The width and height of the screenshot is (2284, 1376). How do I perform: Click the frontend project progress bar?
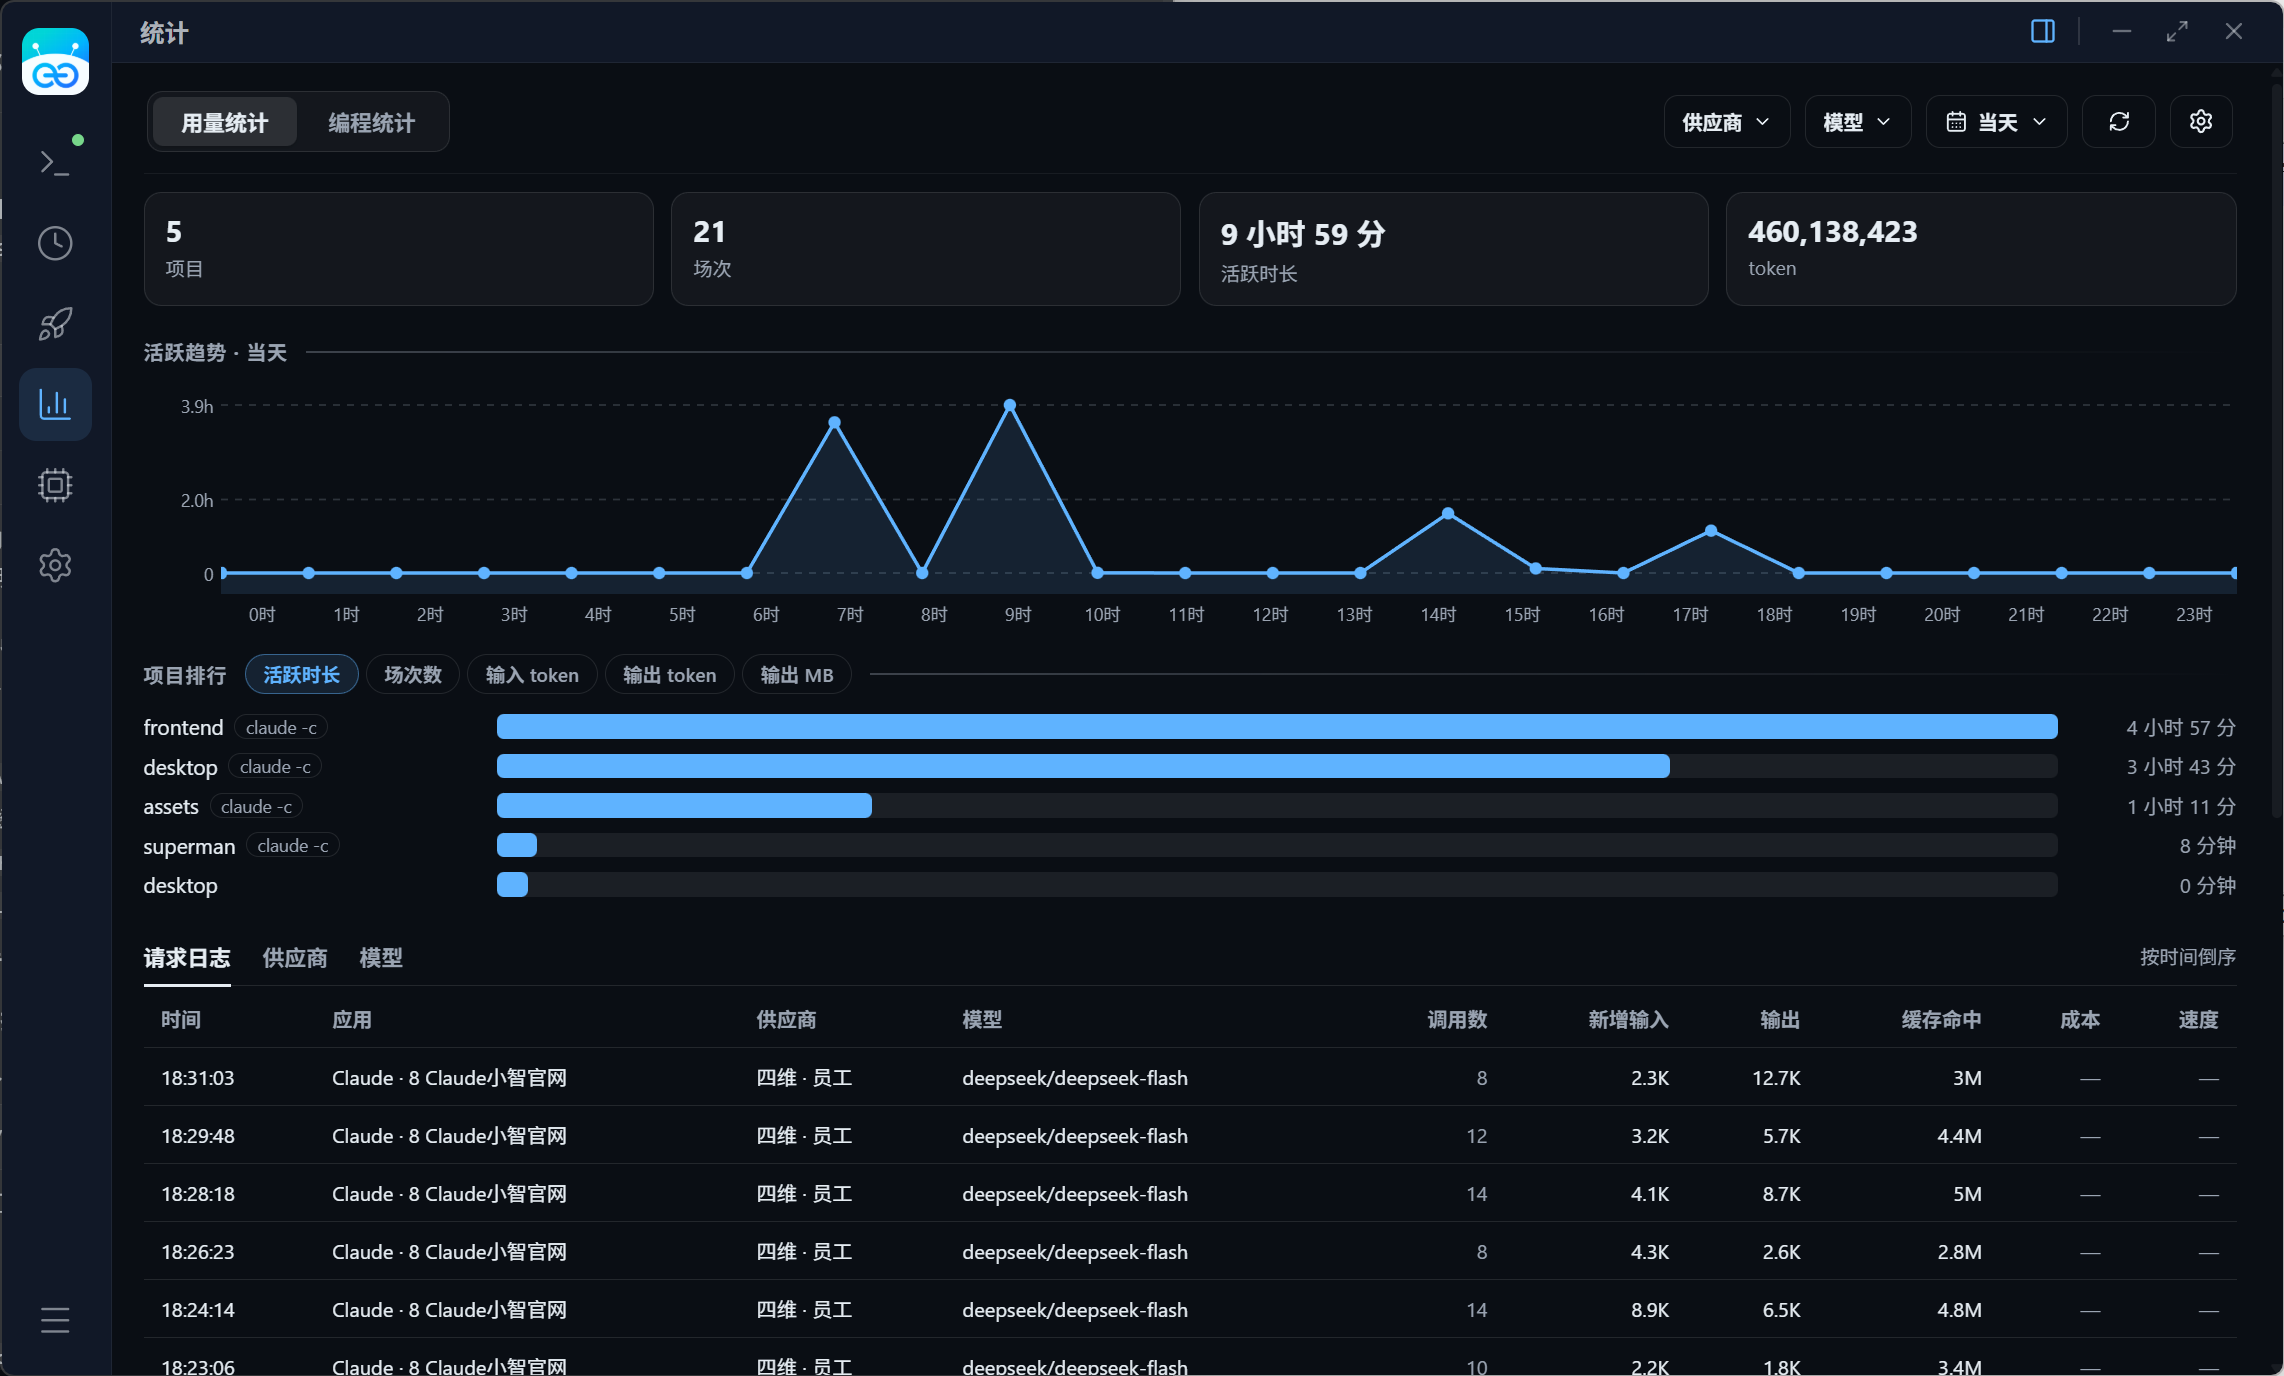(x=1277, y=727)
